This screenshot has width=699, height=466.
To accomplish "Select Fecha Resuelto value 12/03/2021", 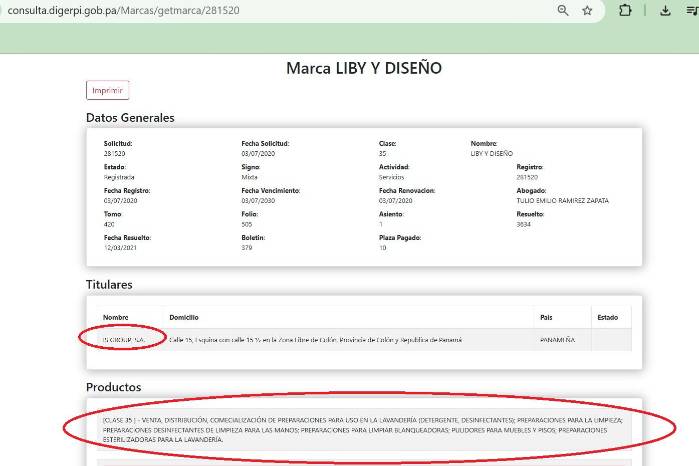I will (x=120, y=247).
